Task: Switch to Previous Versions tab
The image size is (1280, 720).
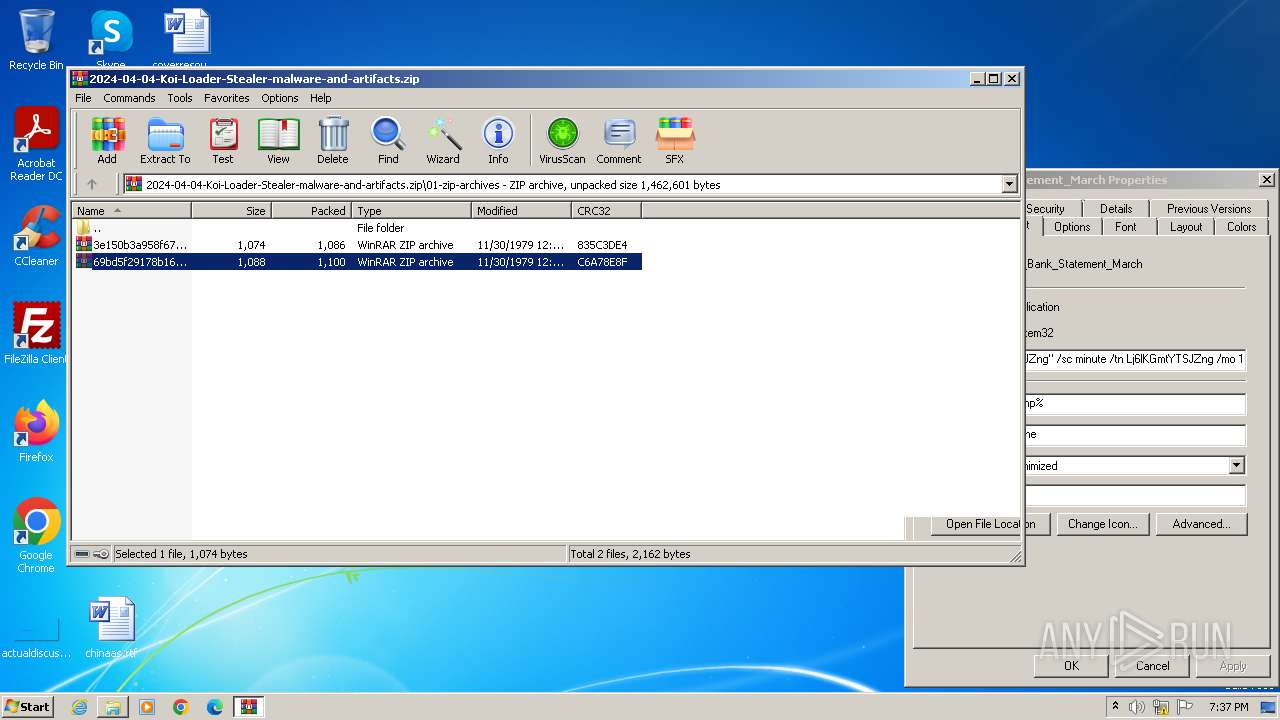Action: 1209,208
